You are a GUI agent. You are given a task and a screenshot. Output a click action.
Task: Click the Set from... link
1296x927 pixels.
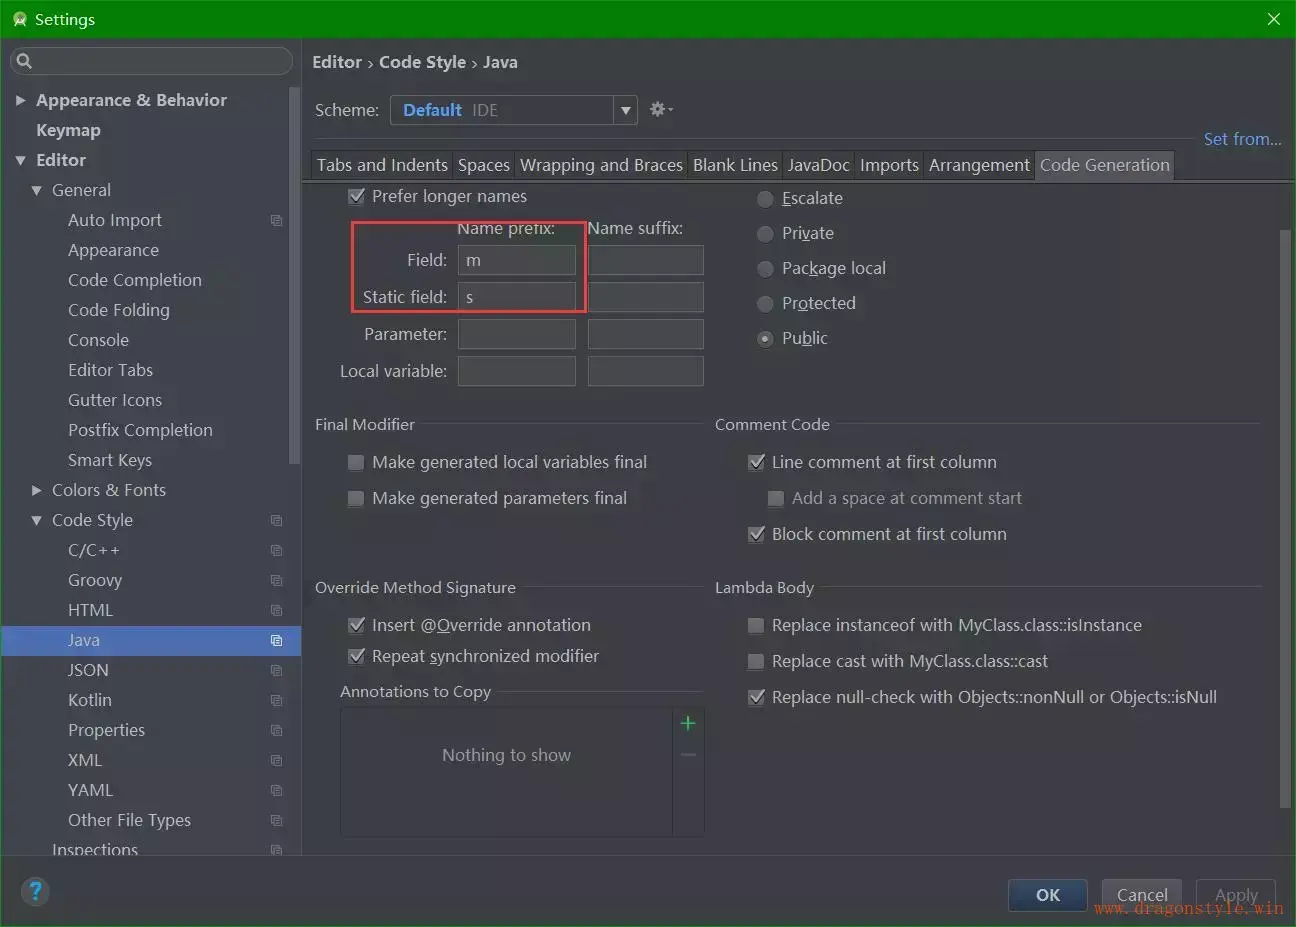tap(1242, 139)
